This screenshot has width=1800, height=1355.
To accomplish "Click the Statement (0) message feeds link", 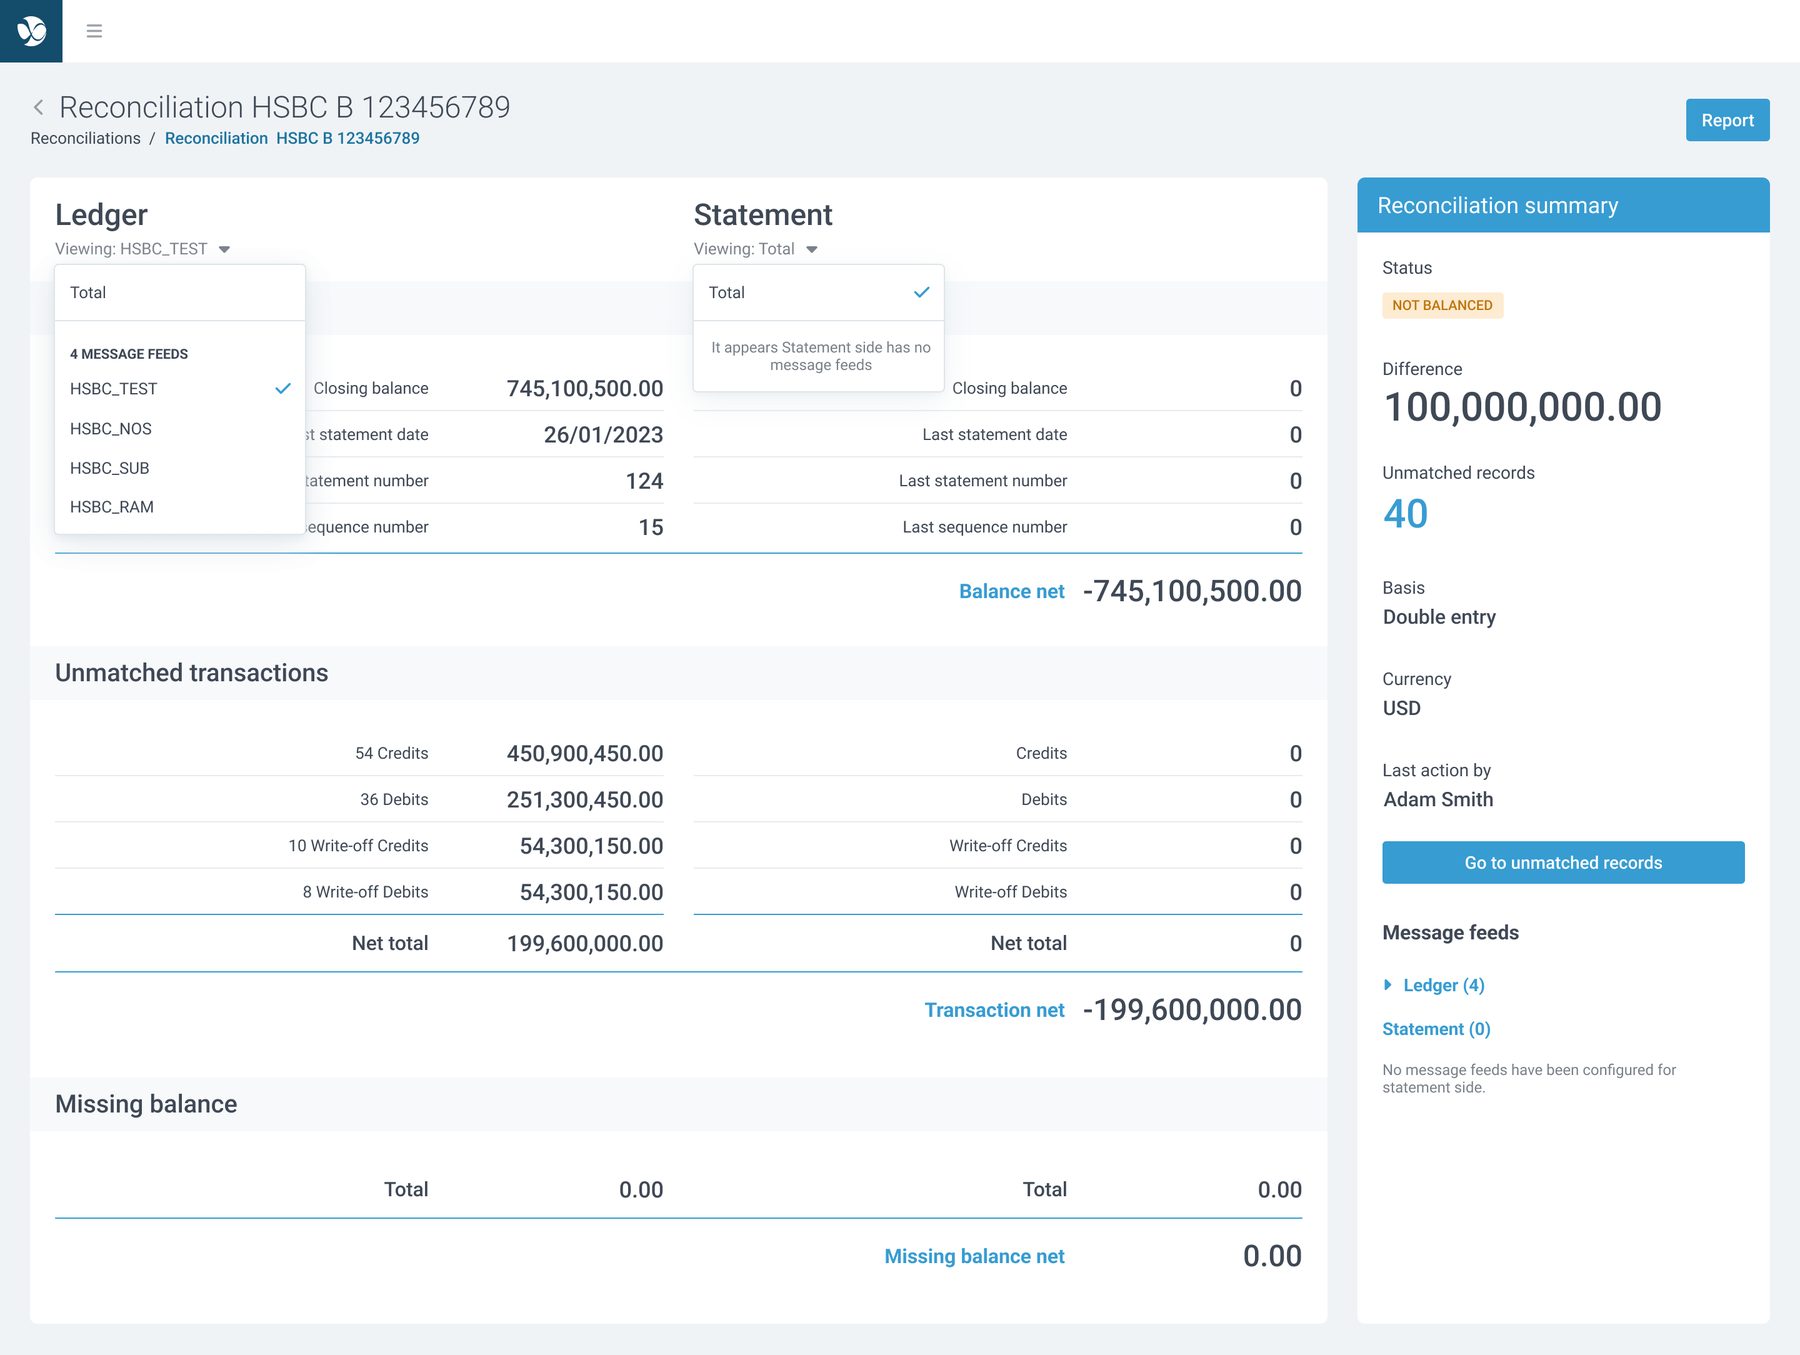I will (x=1436, y=1029).
